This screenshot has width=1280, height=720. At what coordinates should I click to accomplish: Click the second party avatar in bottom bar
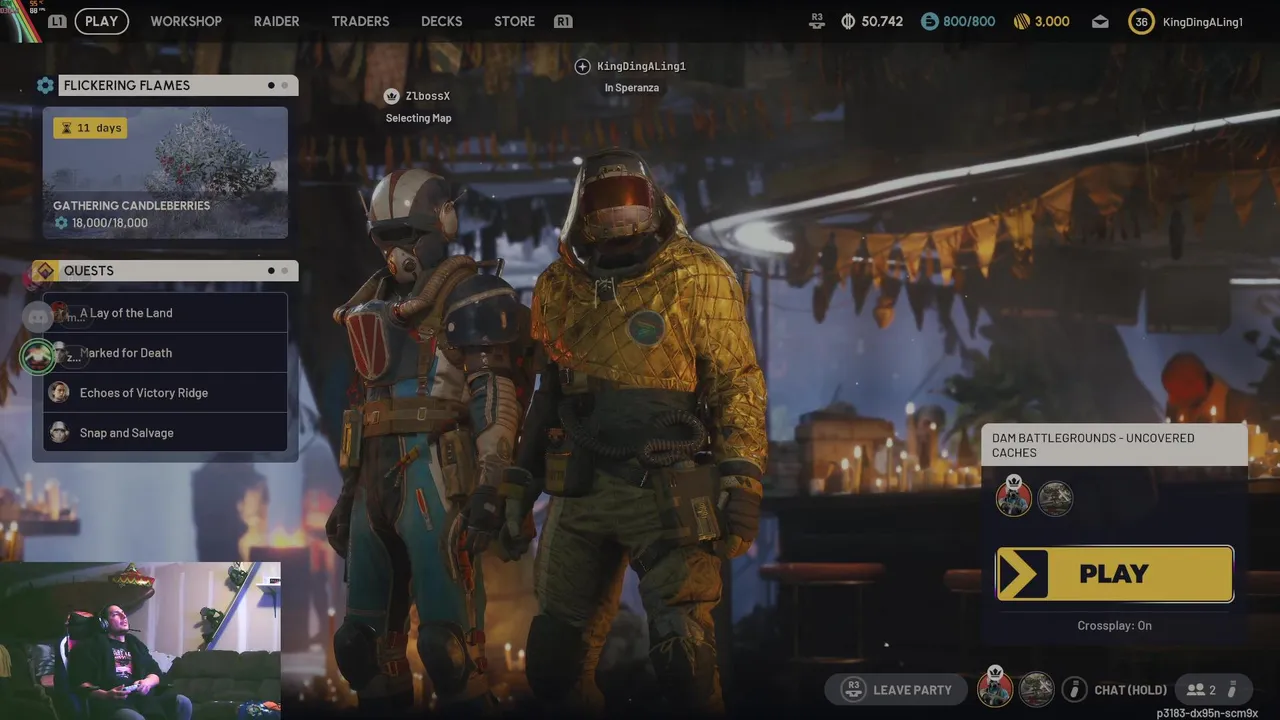(1037, 690)
